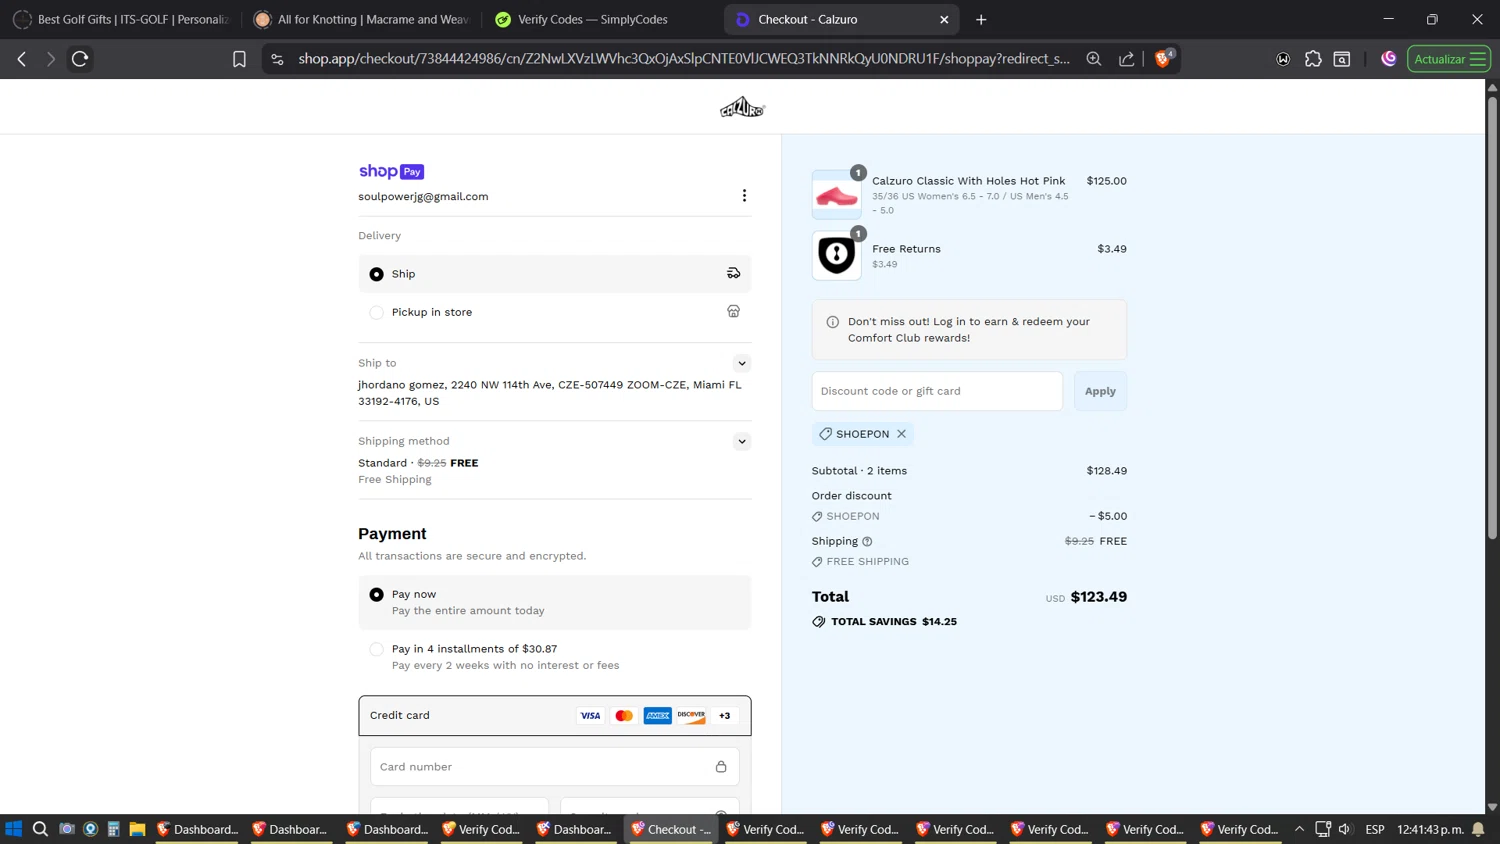Show hidden system tray icons

1299,829
